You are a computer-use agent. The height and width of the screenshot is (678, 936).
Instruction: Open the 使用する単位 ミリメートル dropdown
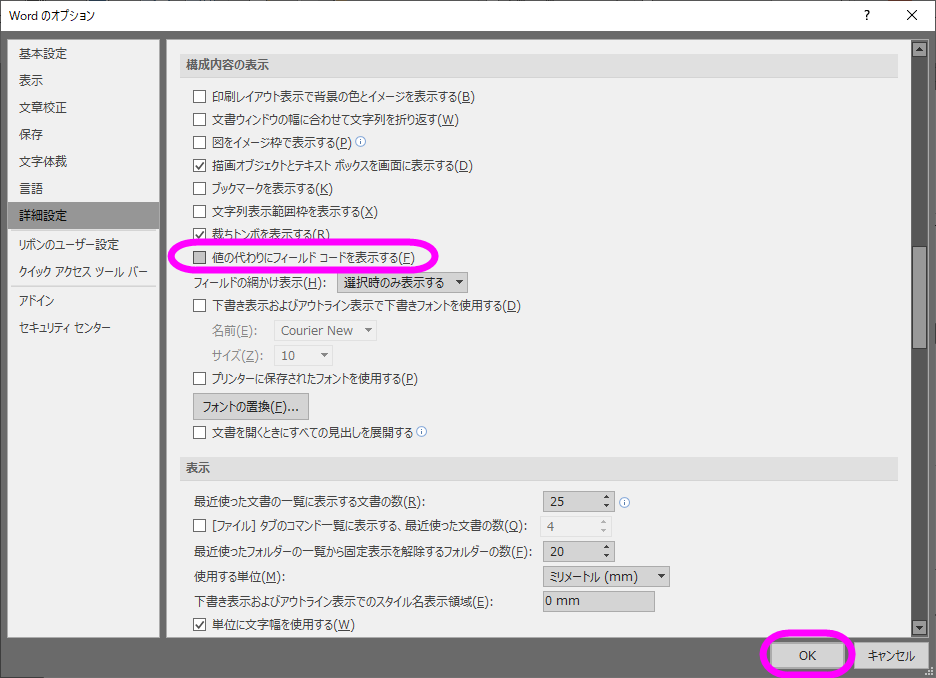tap(606, 577)
